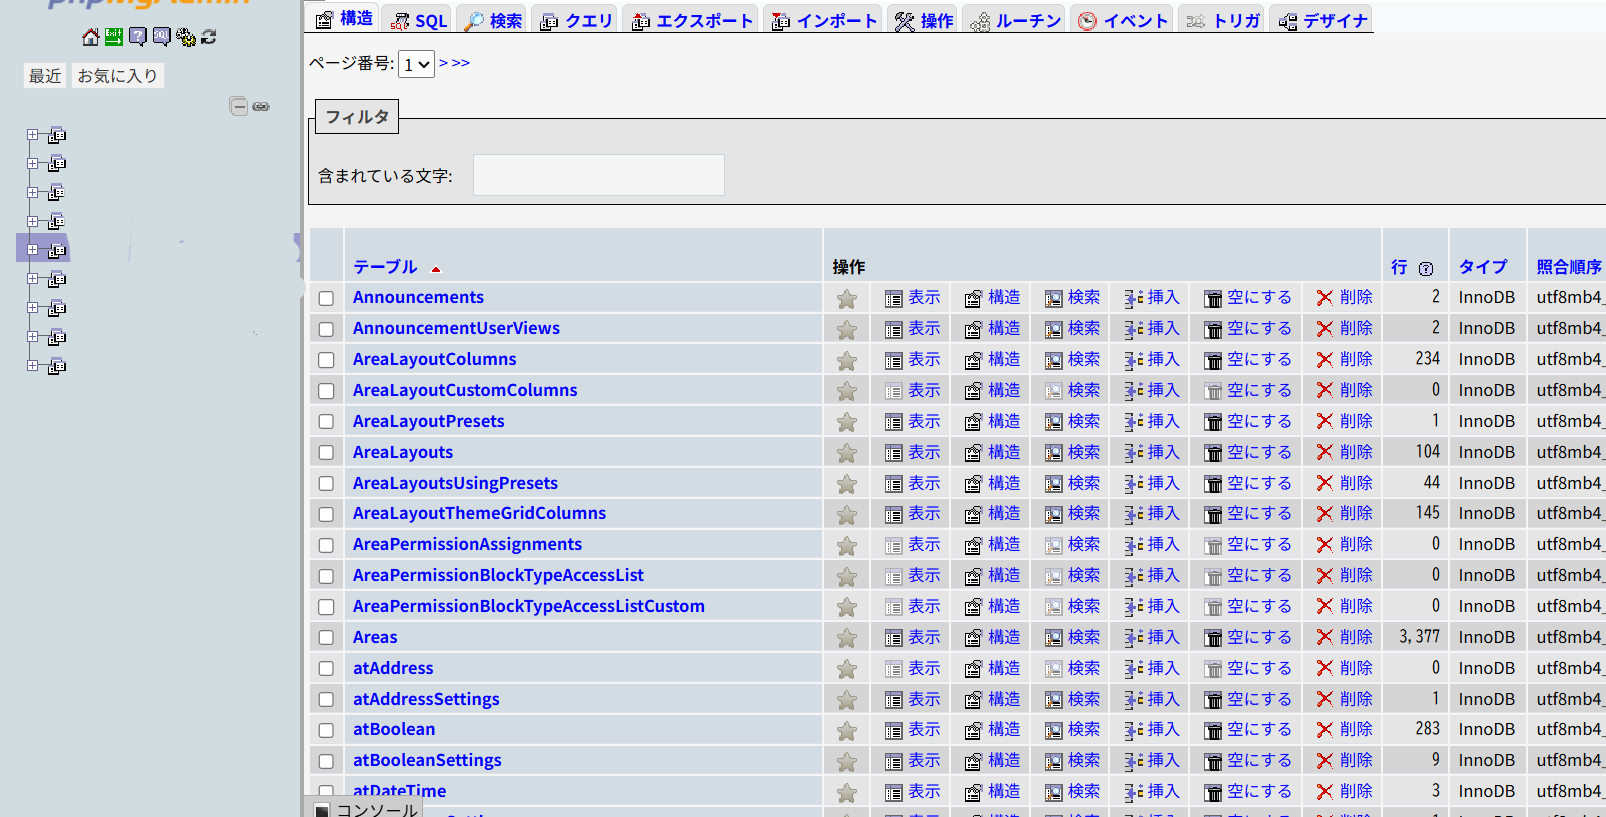1606x817 pixels.
Task: Reload the navigation panel with the refresh icon
Action: tap(209, 37)
